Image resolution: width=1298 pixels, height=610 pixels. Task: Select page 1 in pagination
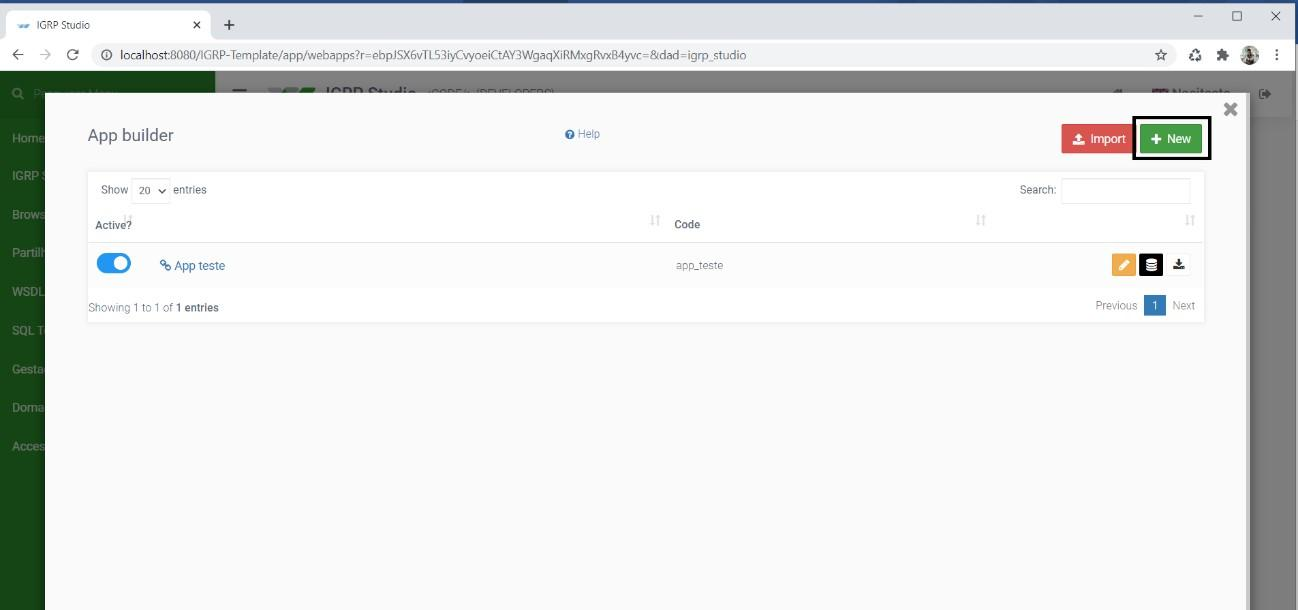pyautogui.click(x=1154, y=306)
